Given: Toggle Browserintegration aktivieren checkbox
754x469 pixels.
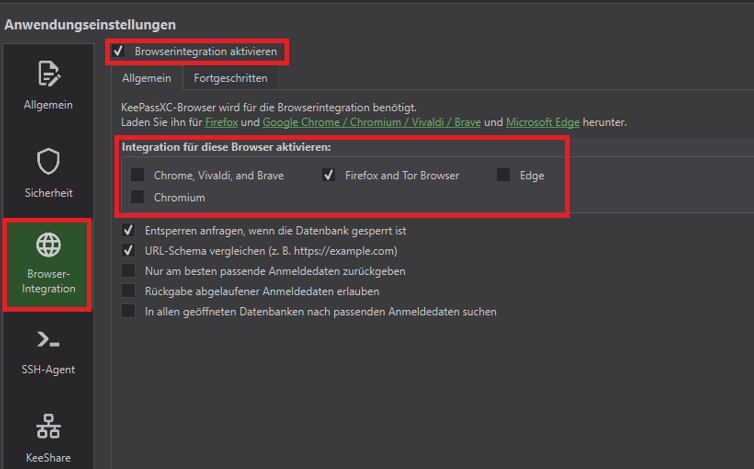Looking at the screenshot, I should pos(120,50).
